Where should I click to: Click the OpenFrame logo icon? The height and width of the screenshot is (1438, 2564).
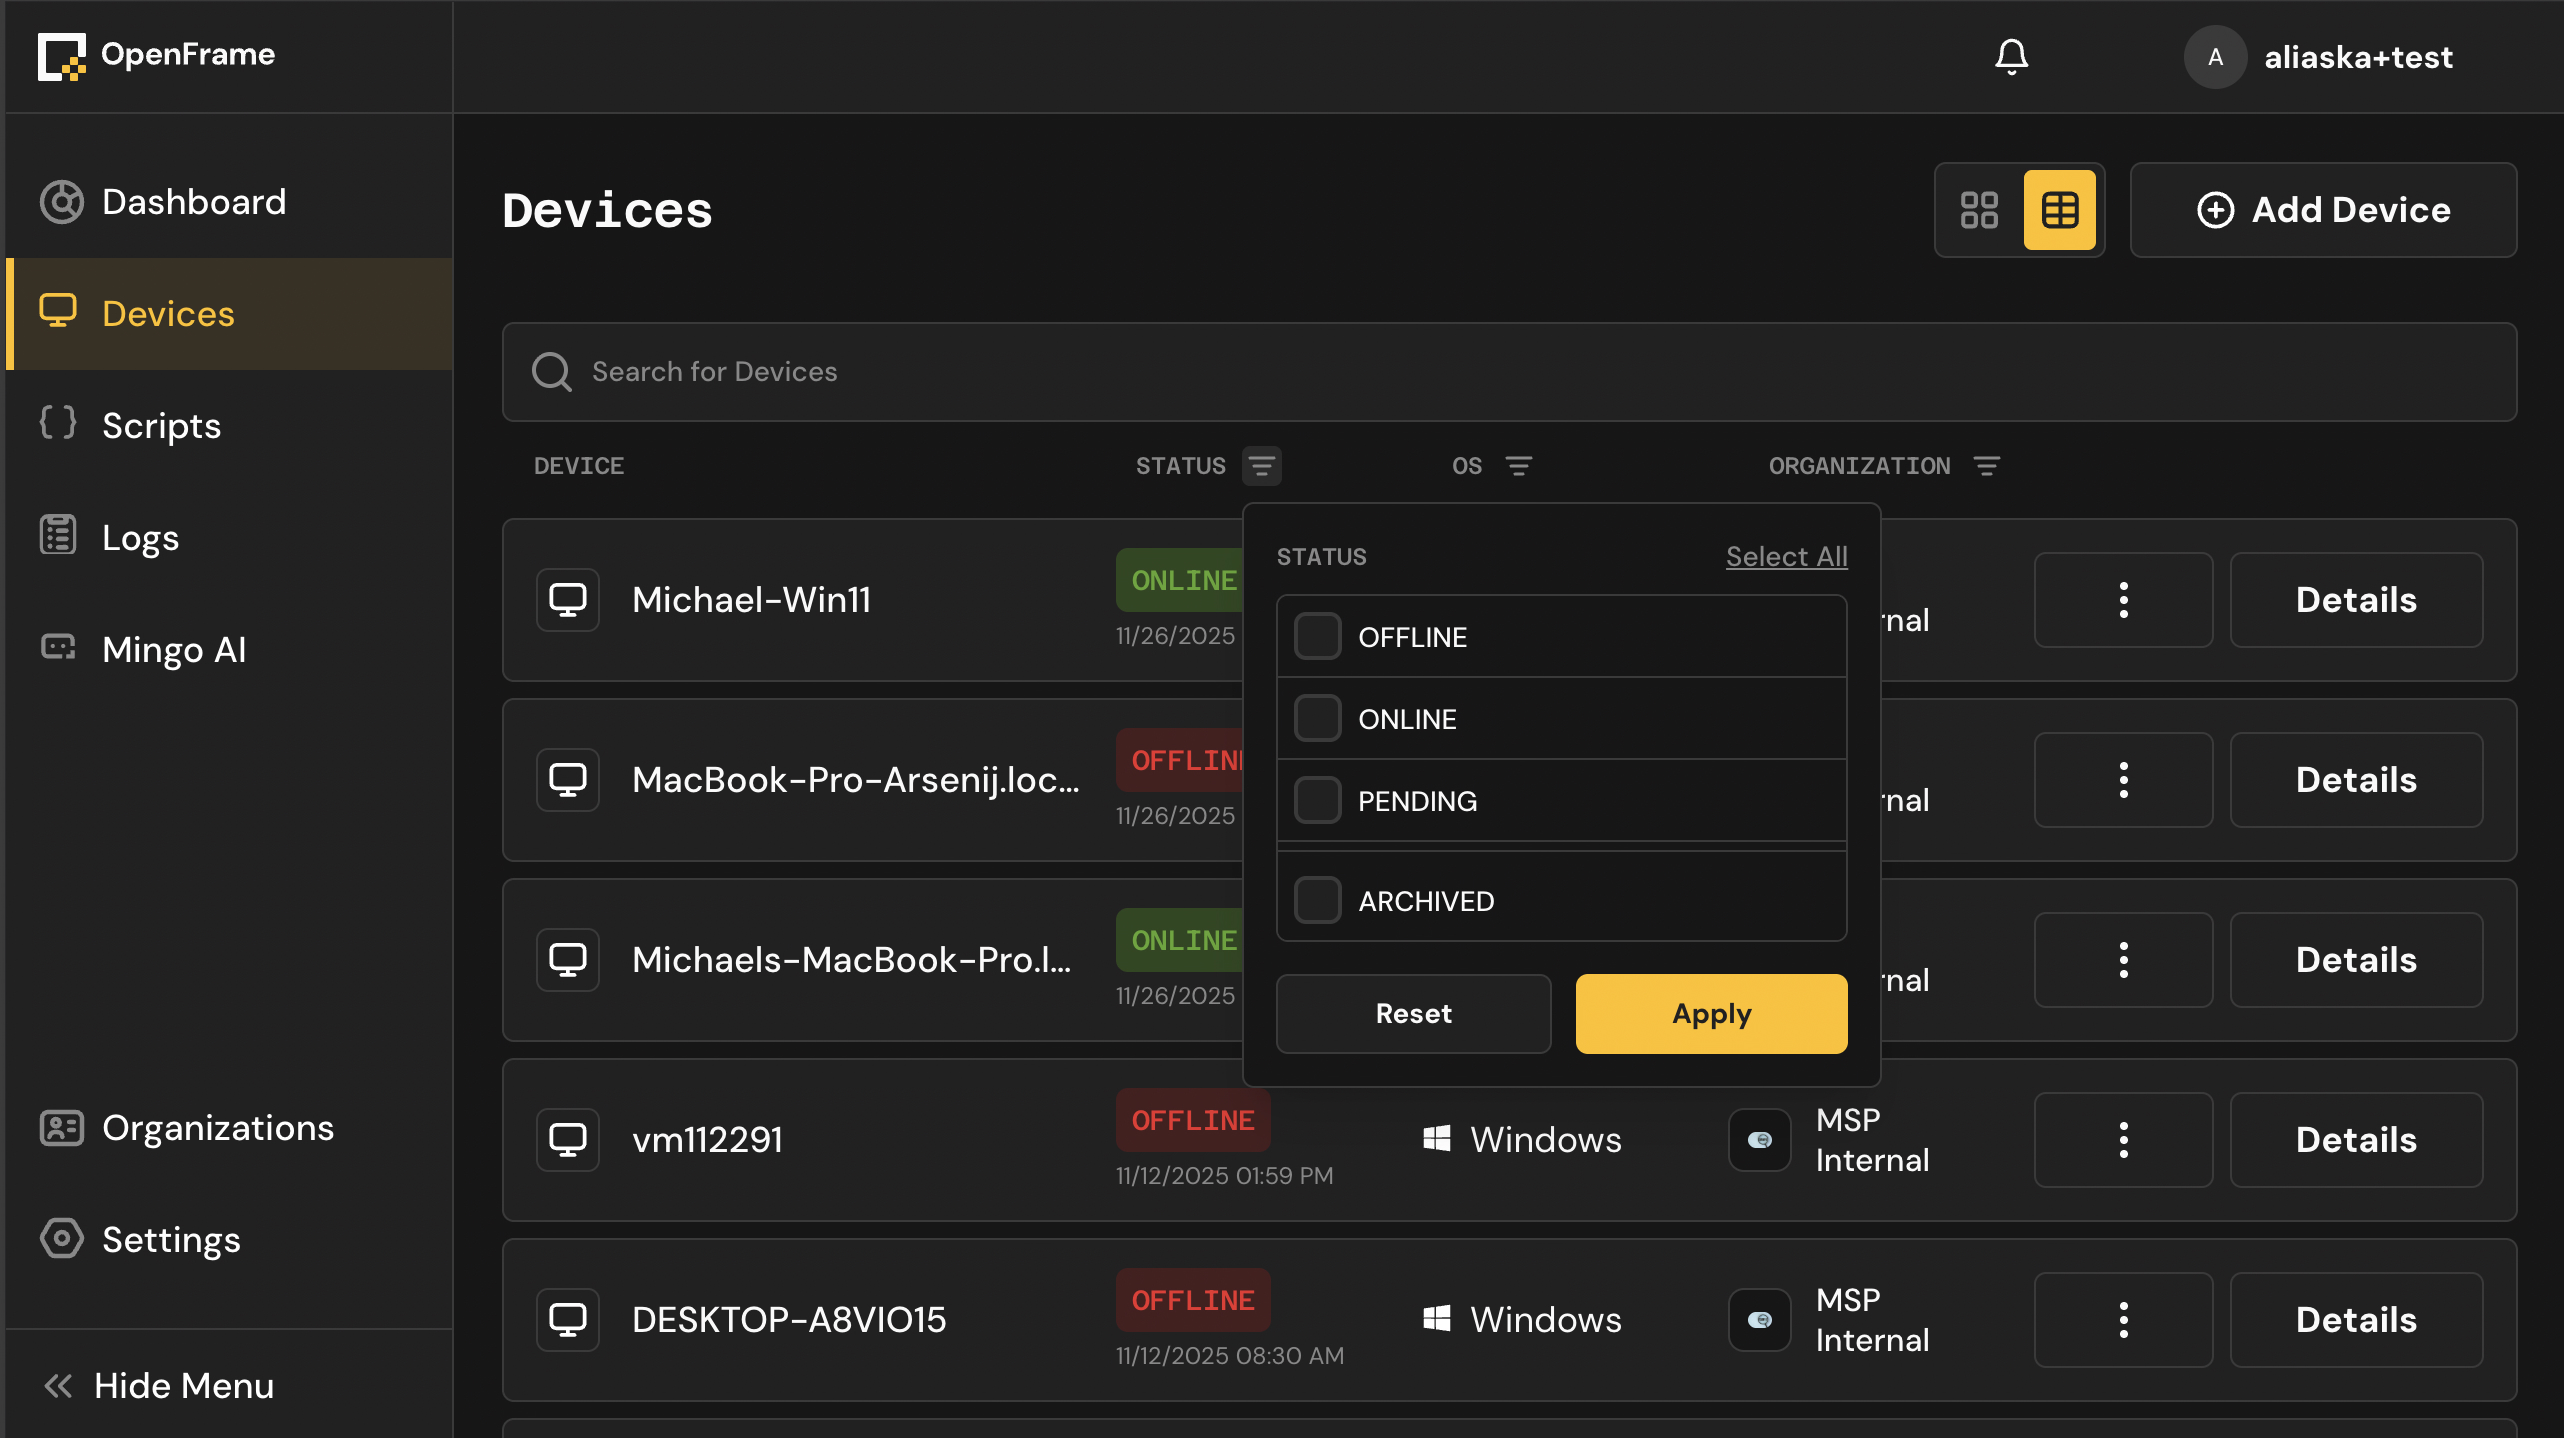[x=62, y=56]
